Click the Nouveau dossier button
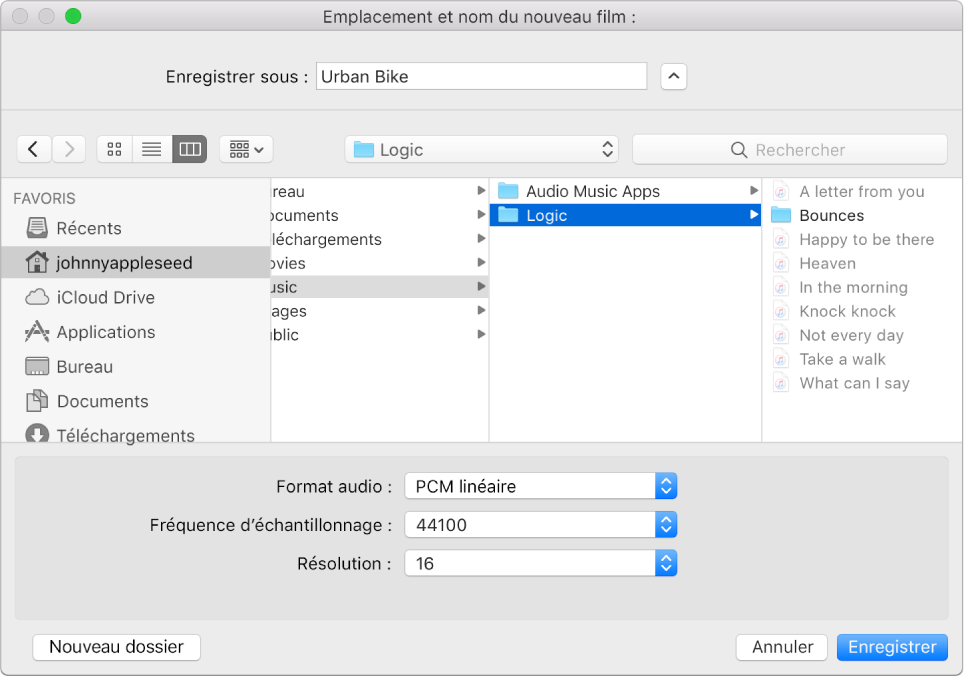 pyautogui.click(x=117, y=647)
